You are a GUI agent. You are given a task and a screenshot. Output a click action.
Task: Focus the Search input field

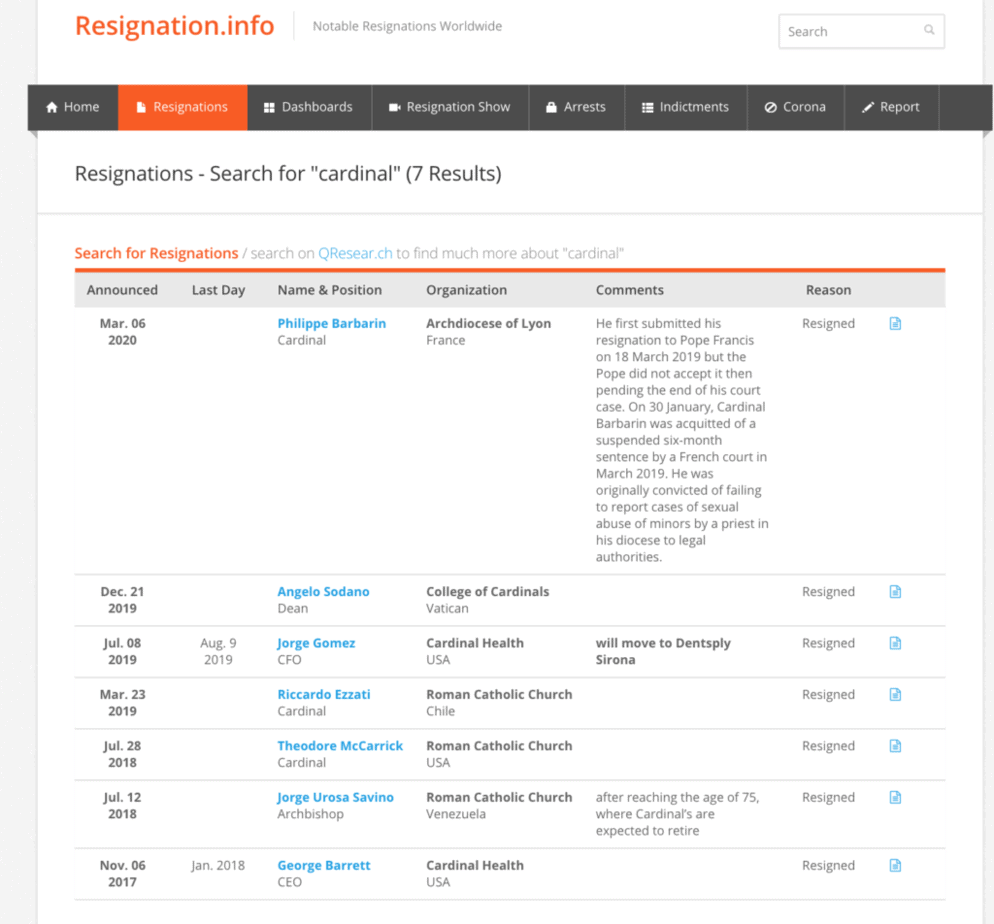coord(850,32)
